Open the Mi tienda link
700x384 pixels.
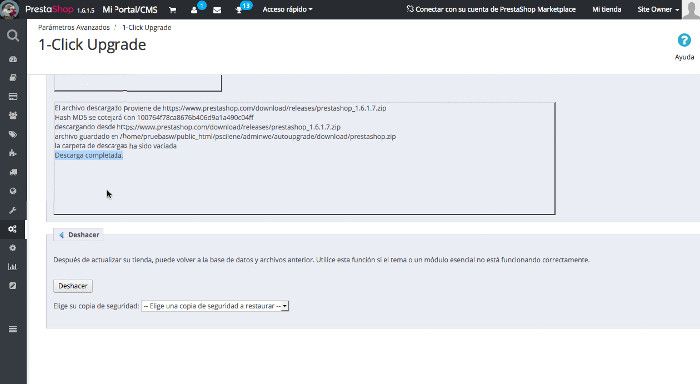606,9
